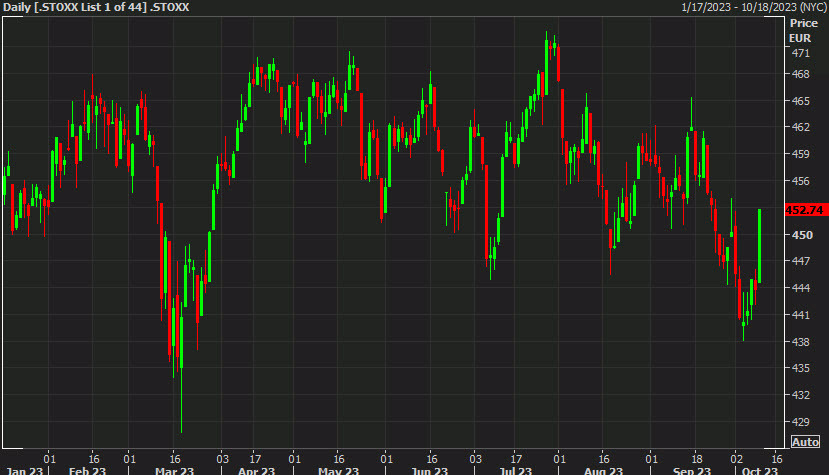This screenshot has height=475, width=829.
Task: Click the 468 price axis value
Action: pyautogui.click(x=800, y=74)
